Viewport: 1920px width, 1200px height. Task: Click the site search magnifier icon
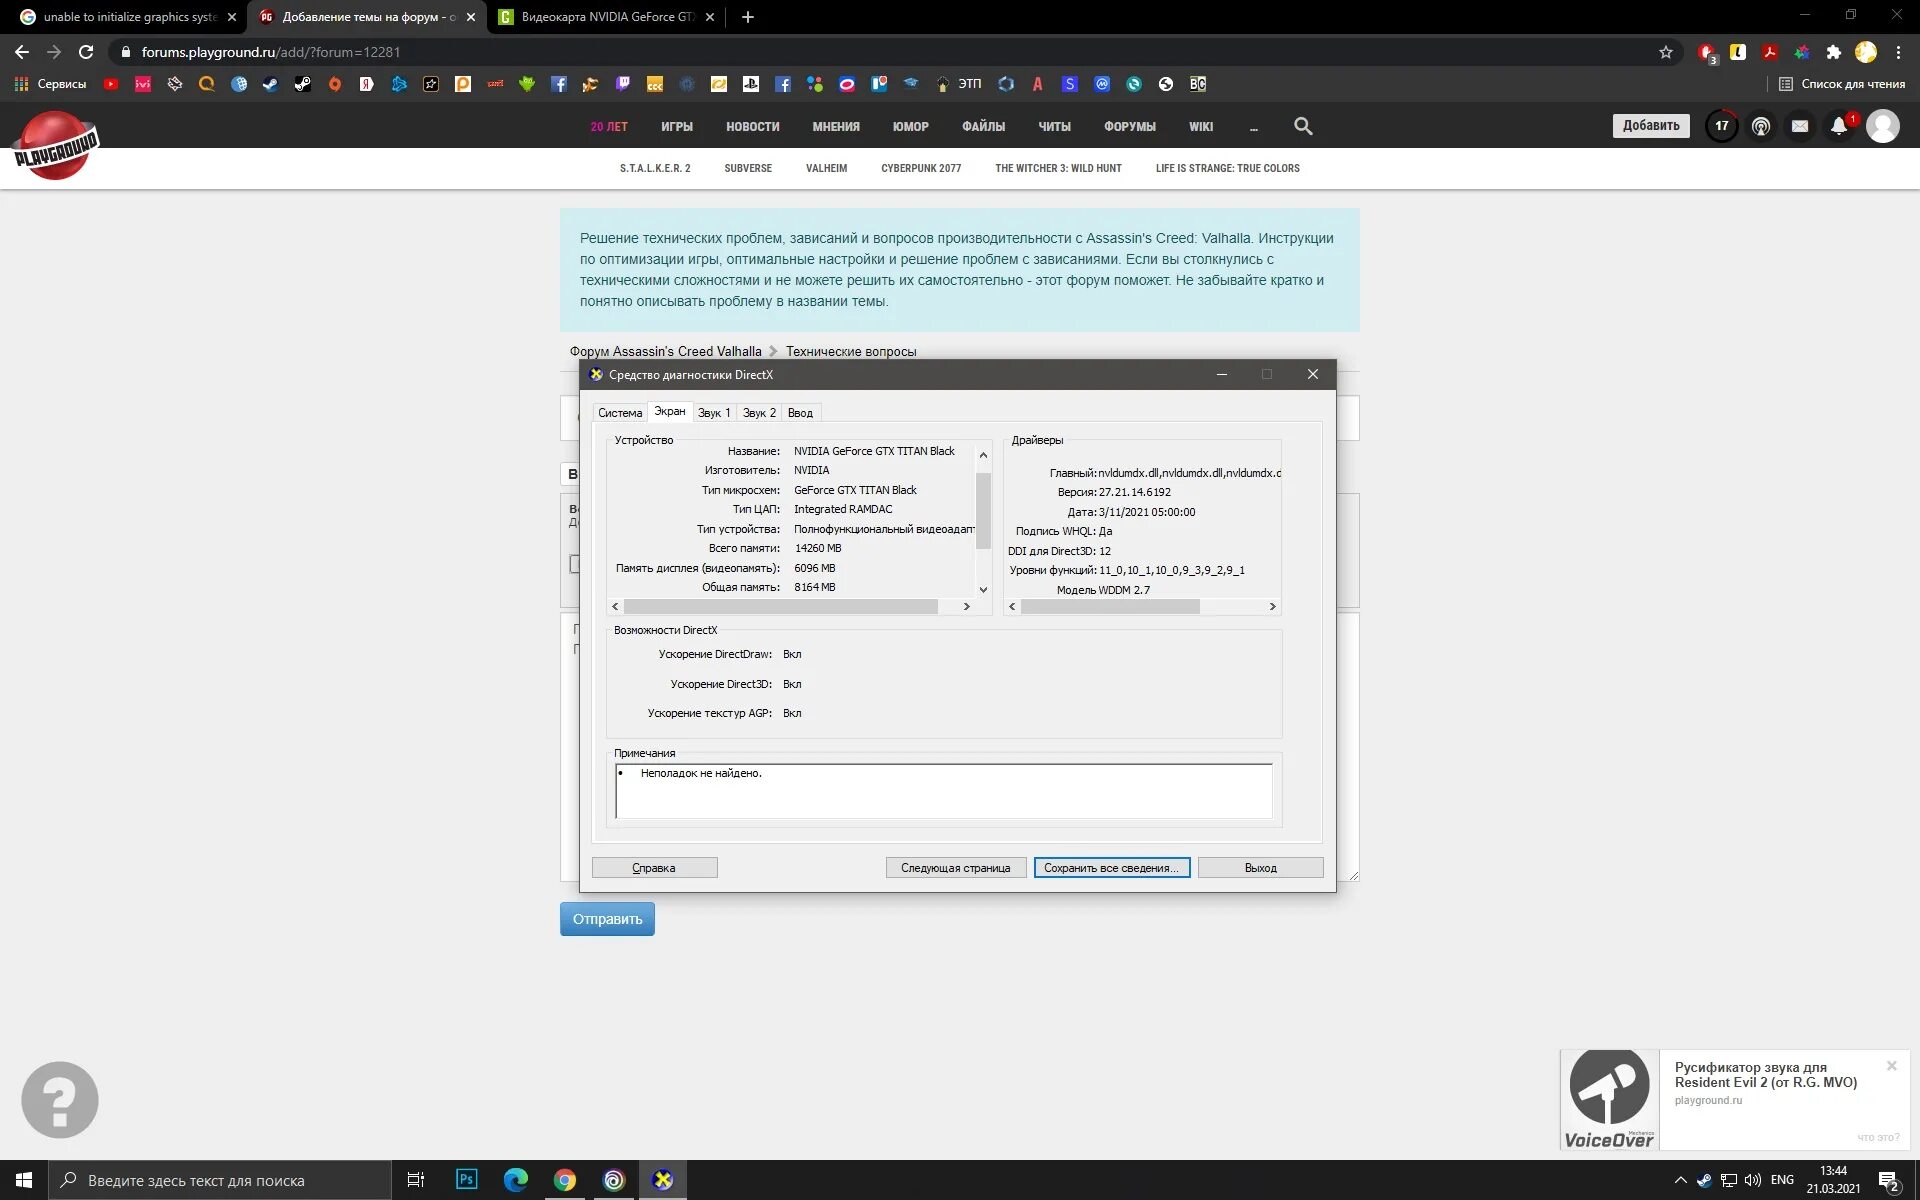tap(1303, 126)
